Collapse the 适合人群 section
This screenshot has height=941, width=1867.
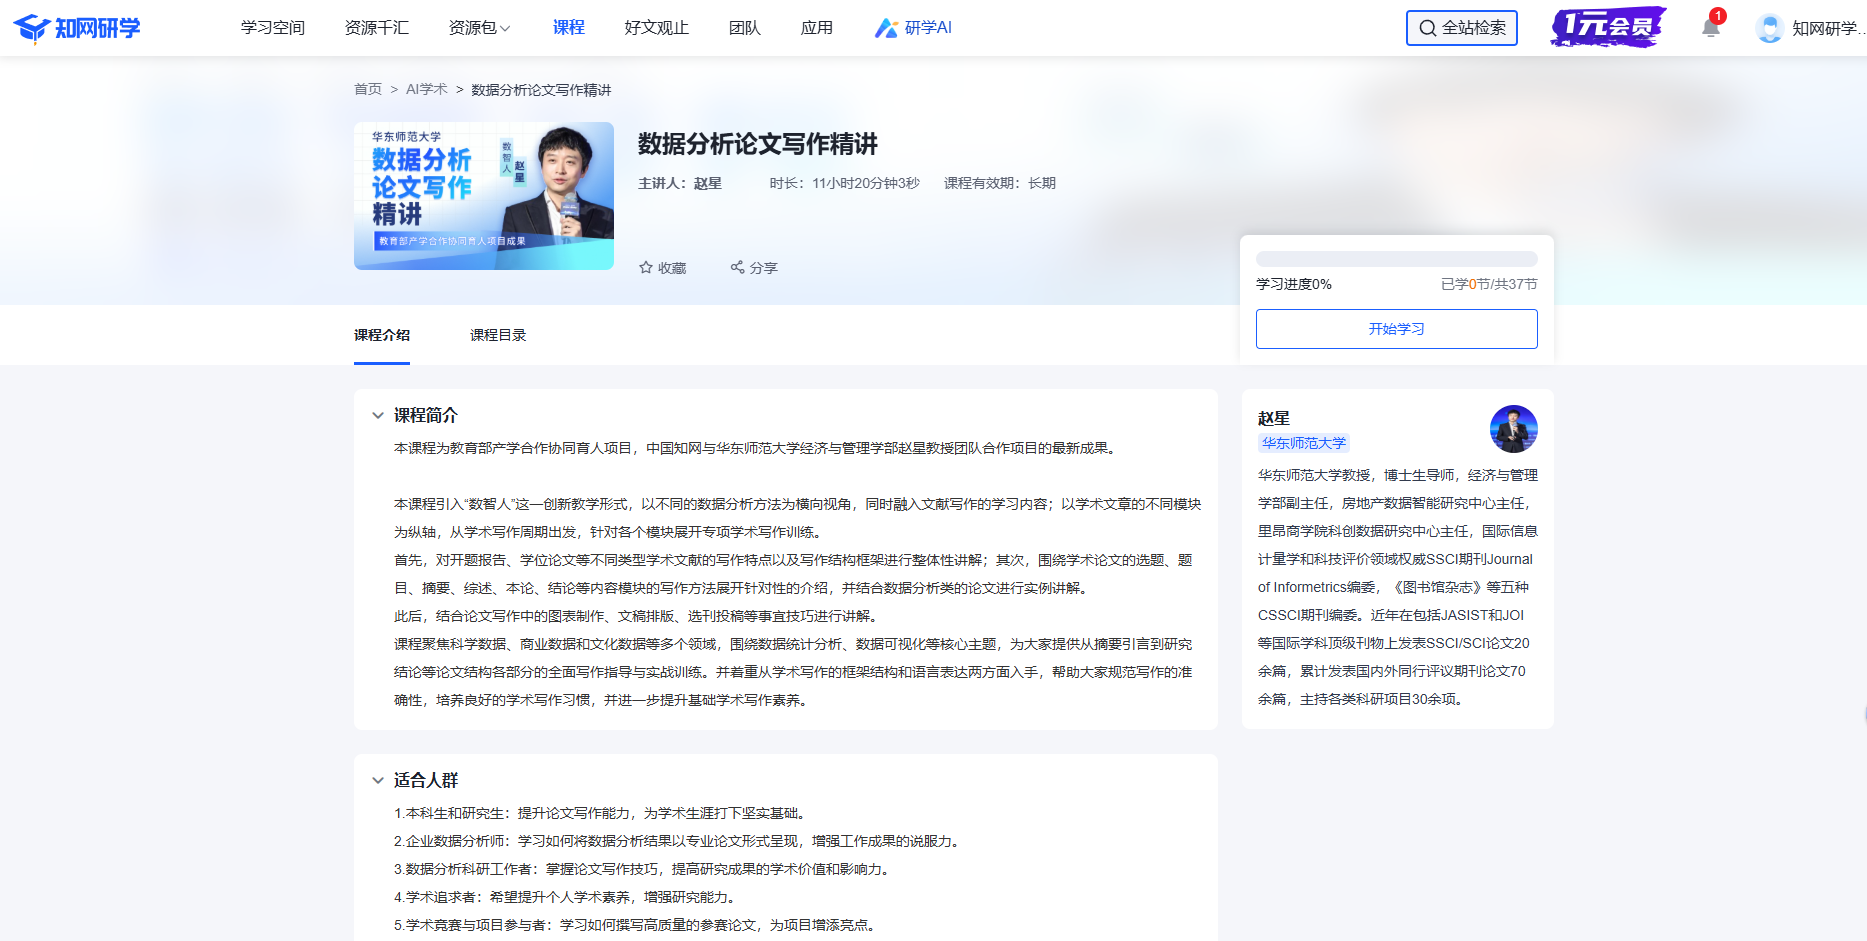378,780
